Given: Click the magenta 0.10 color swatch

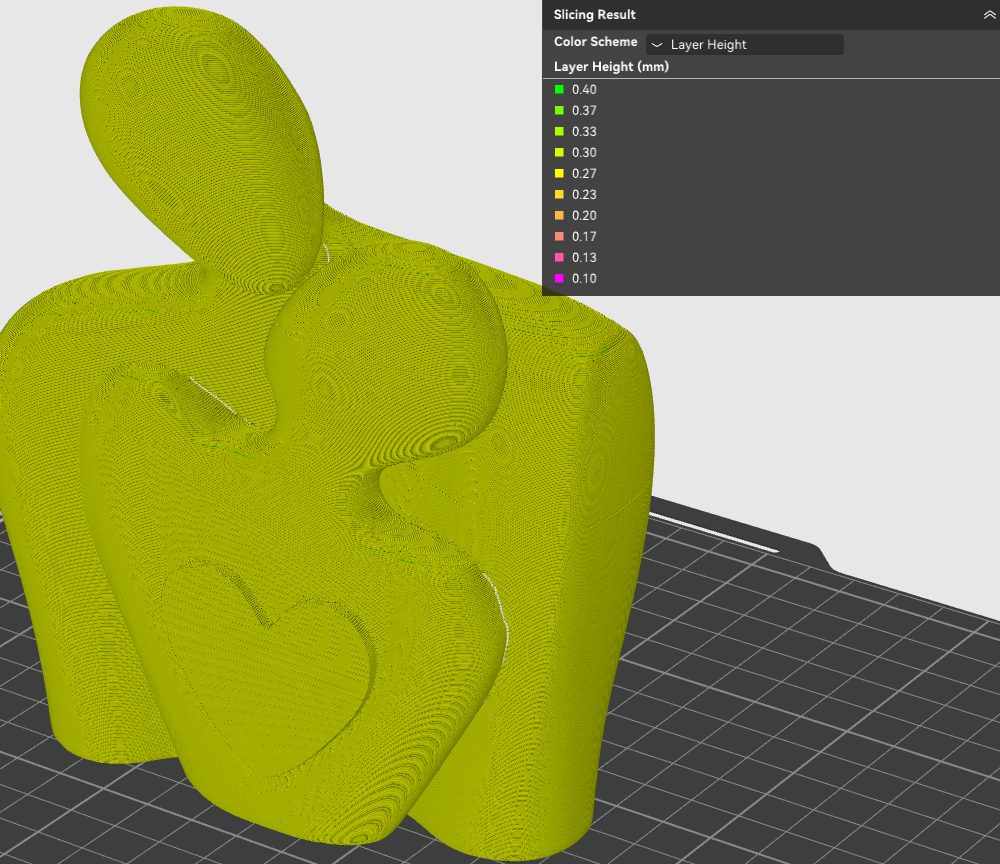Looking at the screenshot, I should [560, 279].
